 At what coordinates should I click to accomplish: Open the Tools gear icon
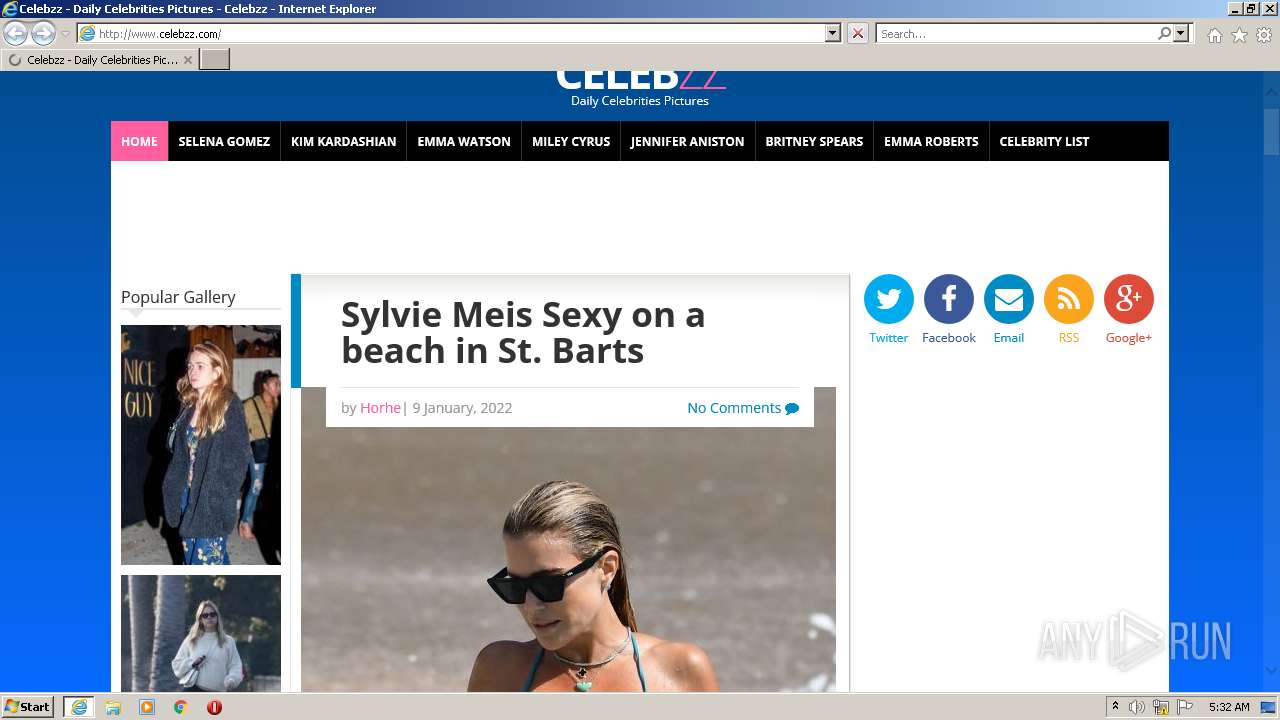click(1264, 35)
